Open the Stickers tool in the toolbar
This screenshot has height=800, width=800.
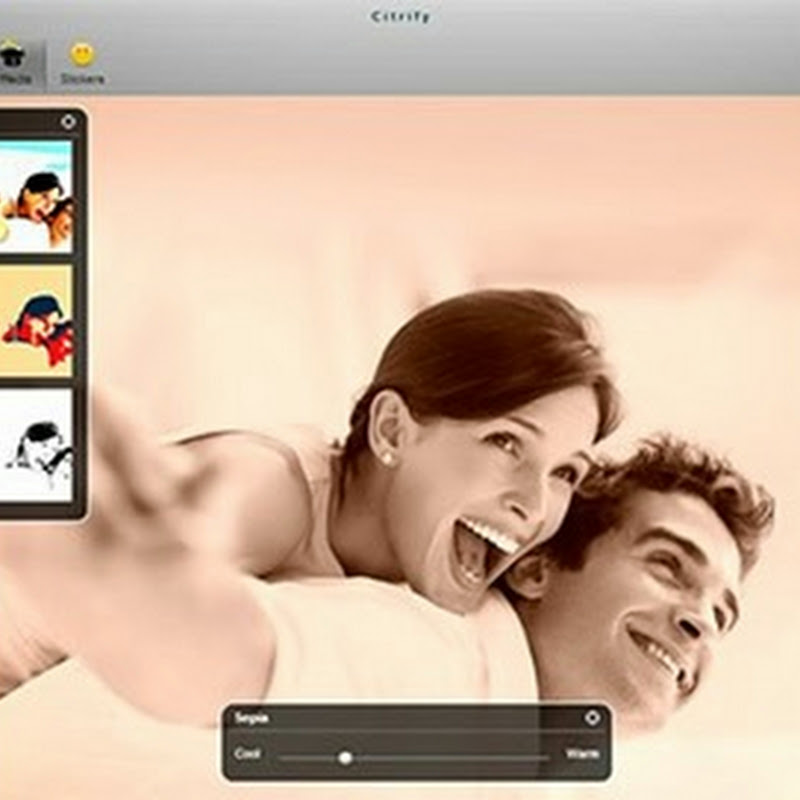click(82, 64)
